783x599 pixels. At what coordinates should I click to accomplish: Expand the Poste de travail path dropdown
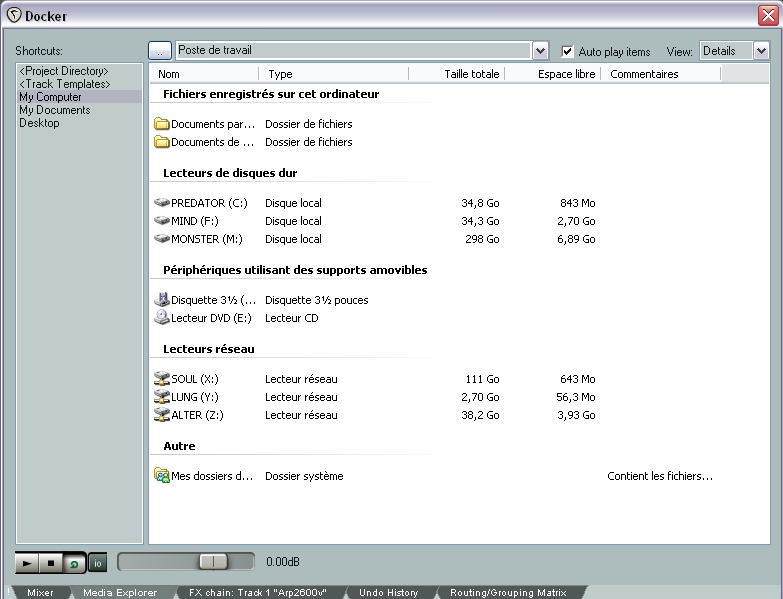tap(541, 51)
